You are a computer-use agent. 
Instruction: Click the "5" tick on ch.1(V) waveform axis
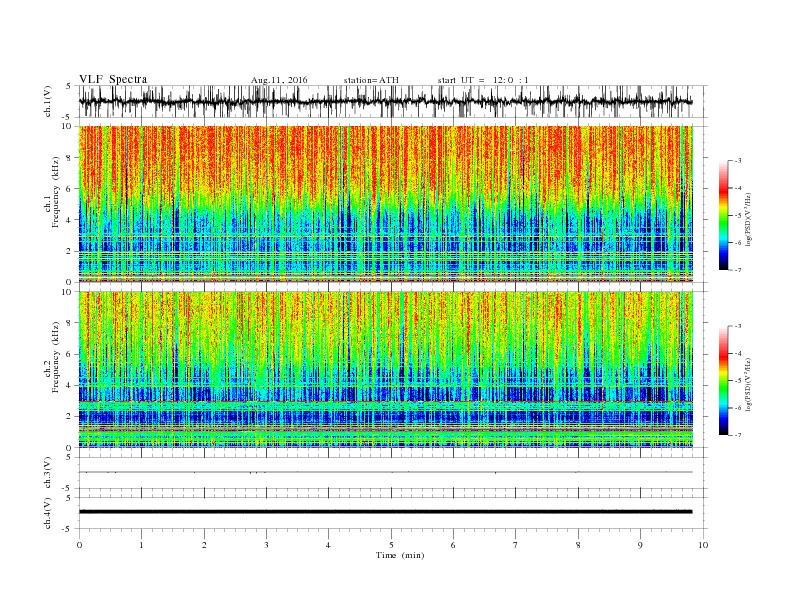tap(69, 86)
